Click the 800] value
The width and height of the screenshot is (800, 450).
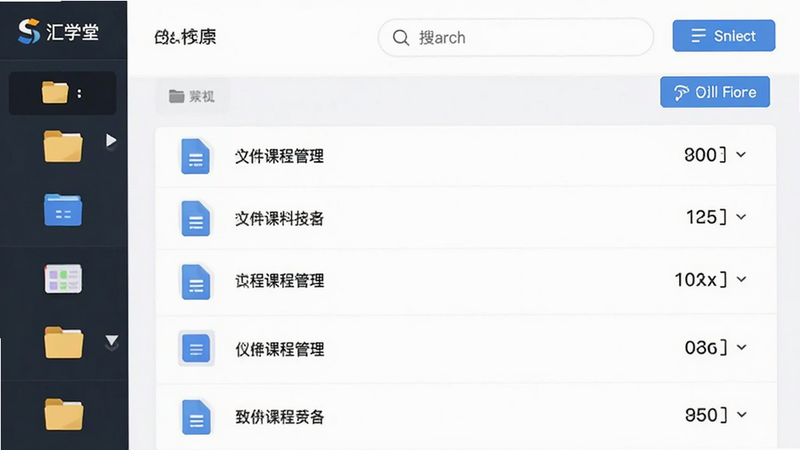(x=705, y=155)
